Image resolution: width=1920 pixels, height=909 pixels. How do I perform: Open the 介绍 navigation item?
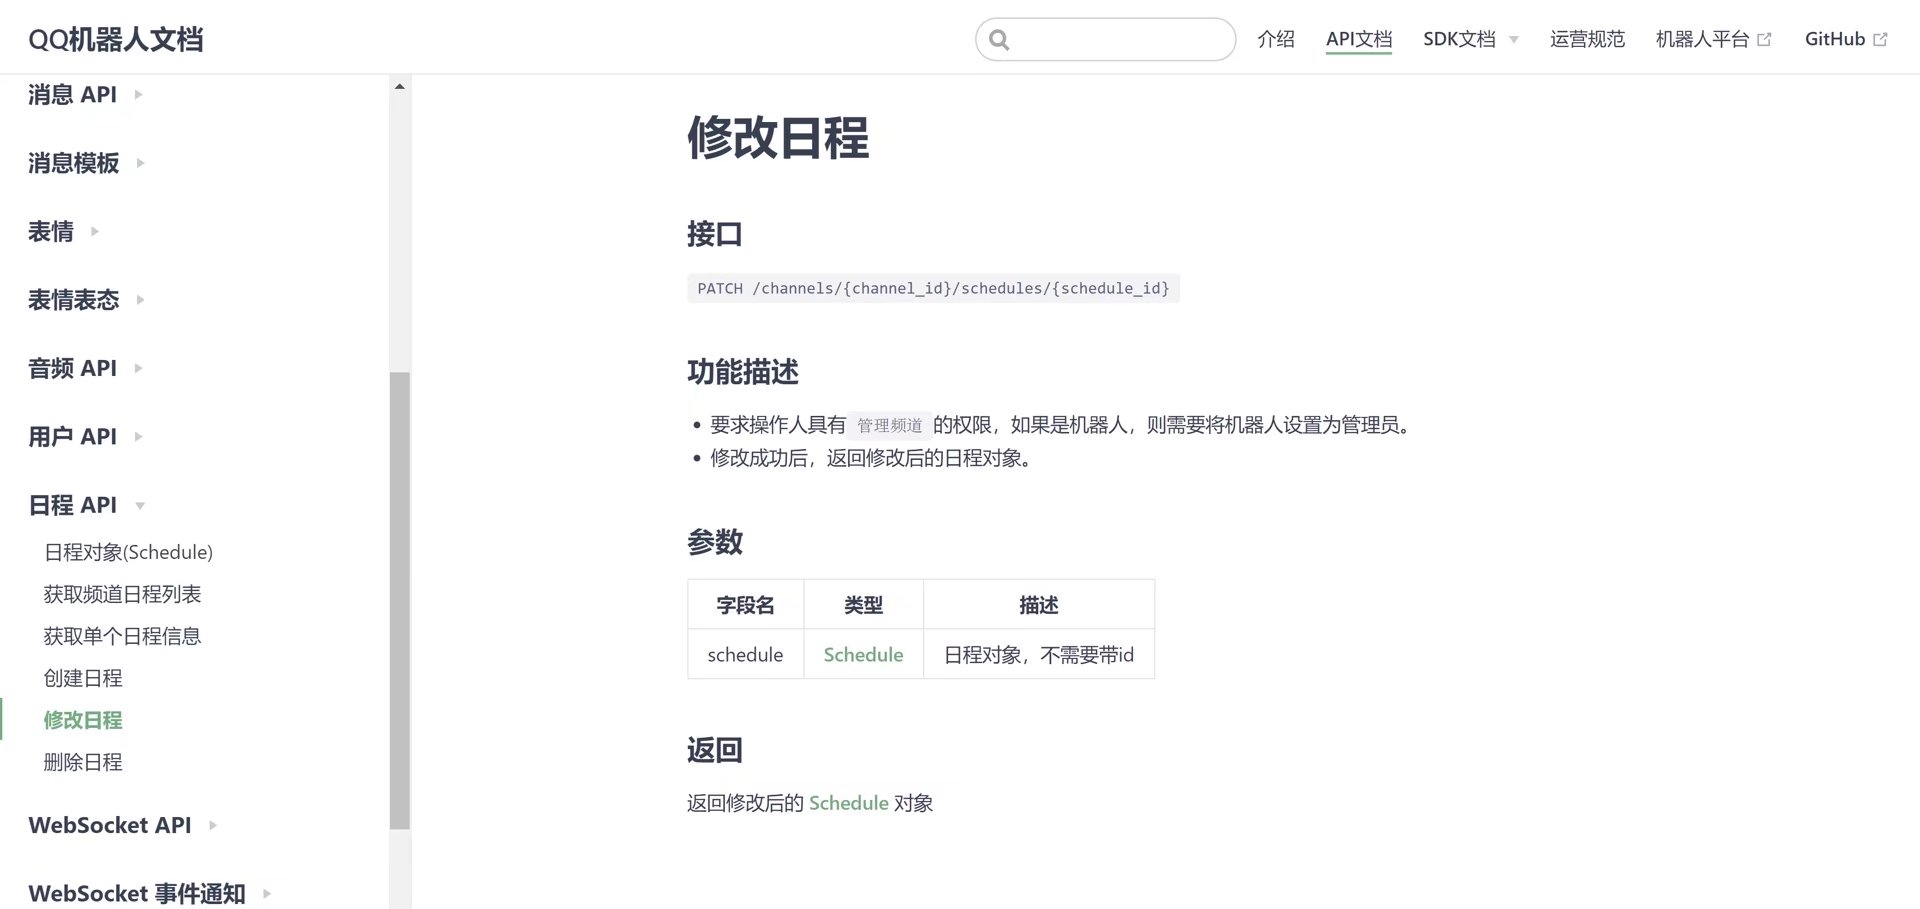click(x=1275, y=39)
